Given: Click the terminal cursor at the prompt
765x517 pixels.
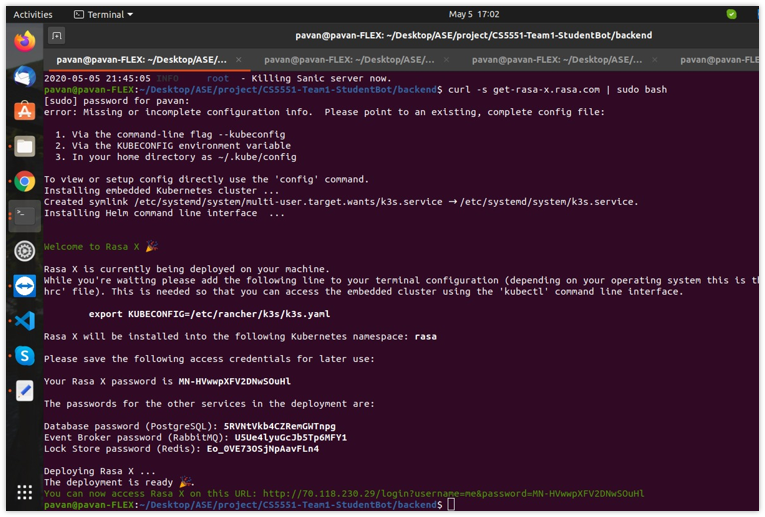Looking at the screenshot, I should coord(451,504).
